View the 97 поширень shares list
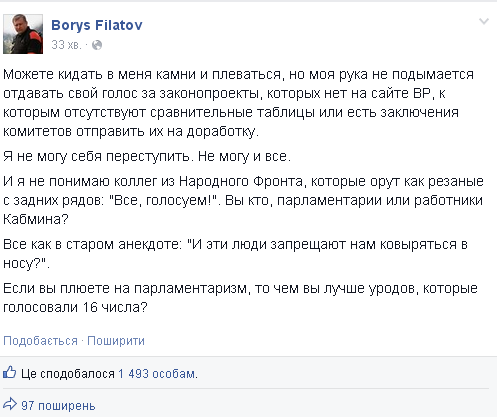The height and width of the screenshot is (417, 497). pyautogui.click(x=58, y=406)
